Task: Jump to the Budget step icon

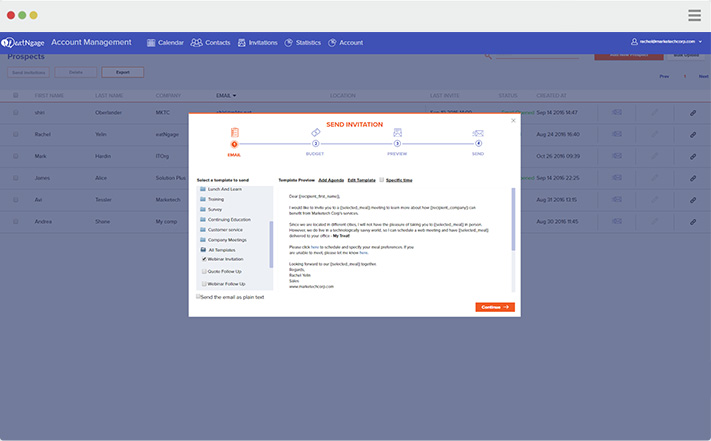Action: coord(316,132)
